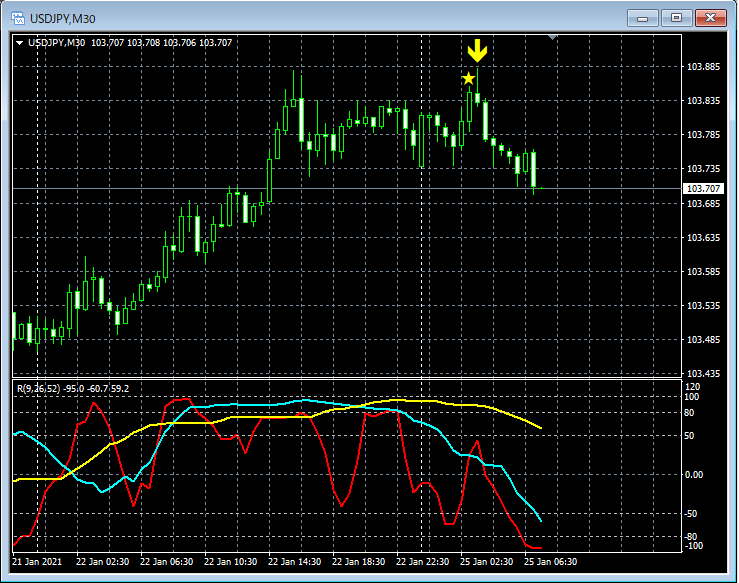Click the indicator label R(9,26,52) -95.0 -60.7 59.2

[73, 389]
